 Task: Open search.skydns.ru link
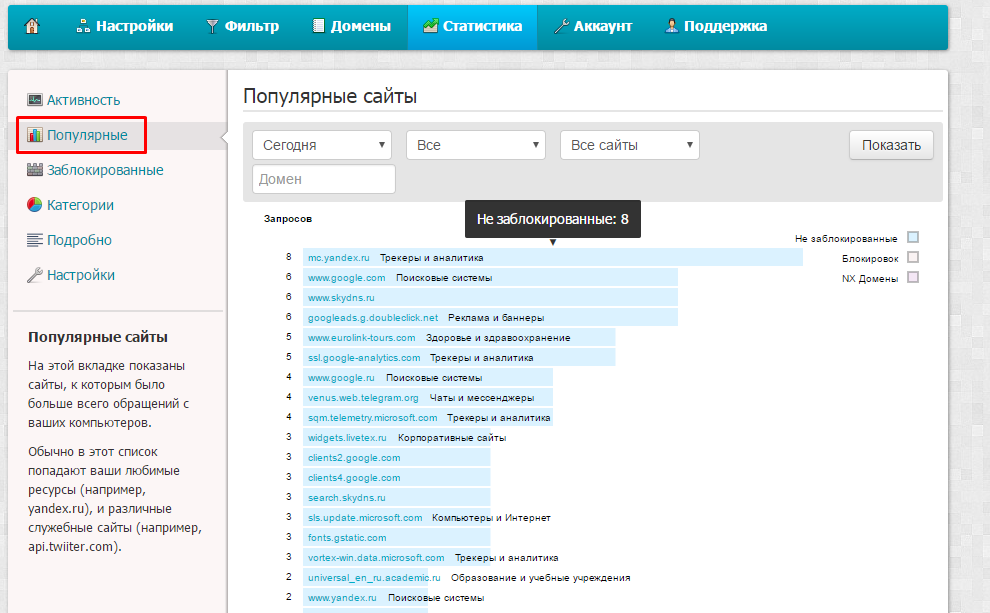[347, 497]
